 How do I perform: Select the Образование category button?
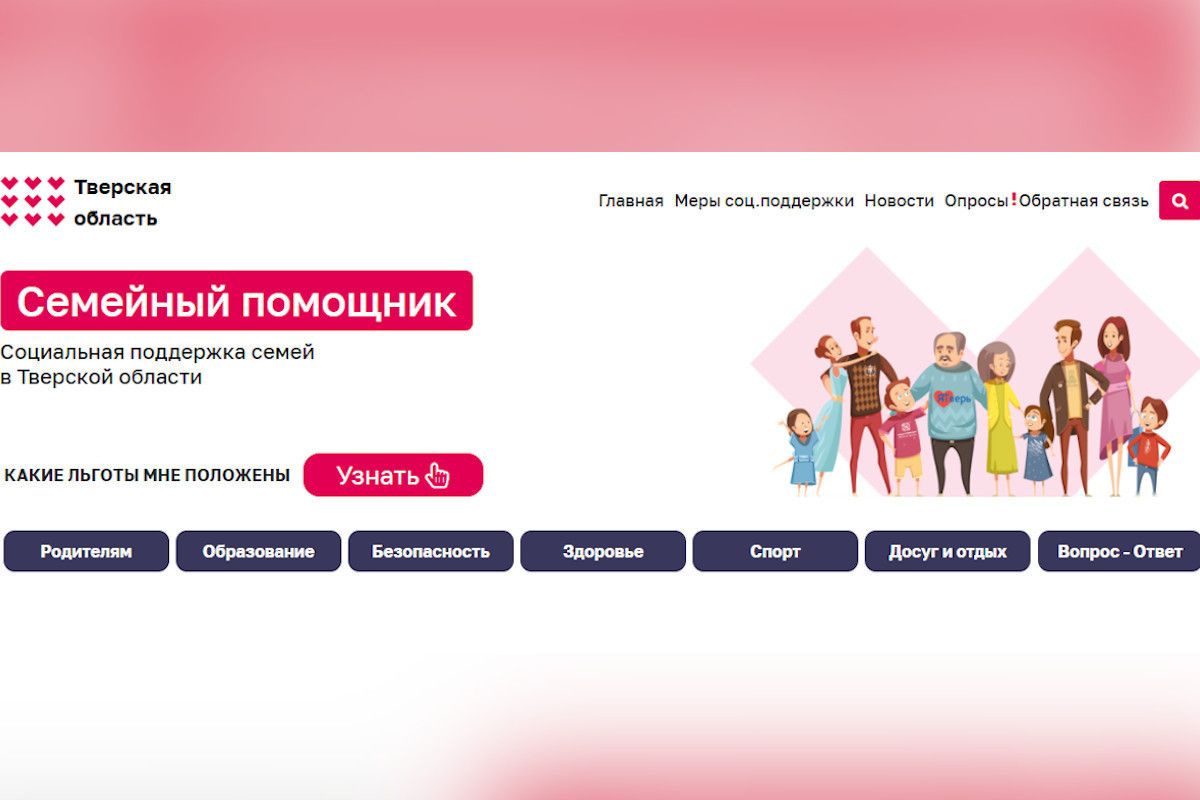pos(258,551)
